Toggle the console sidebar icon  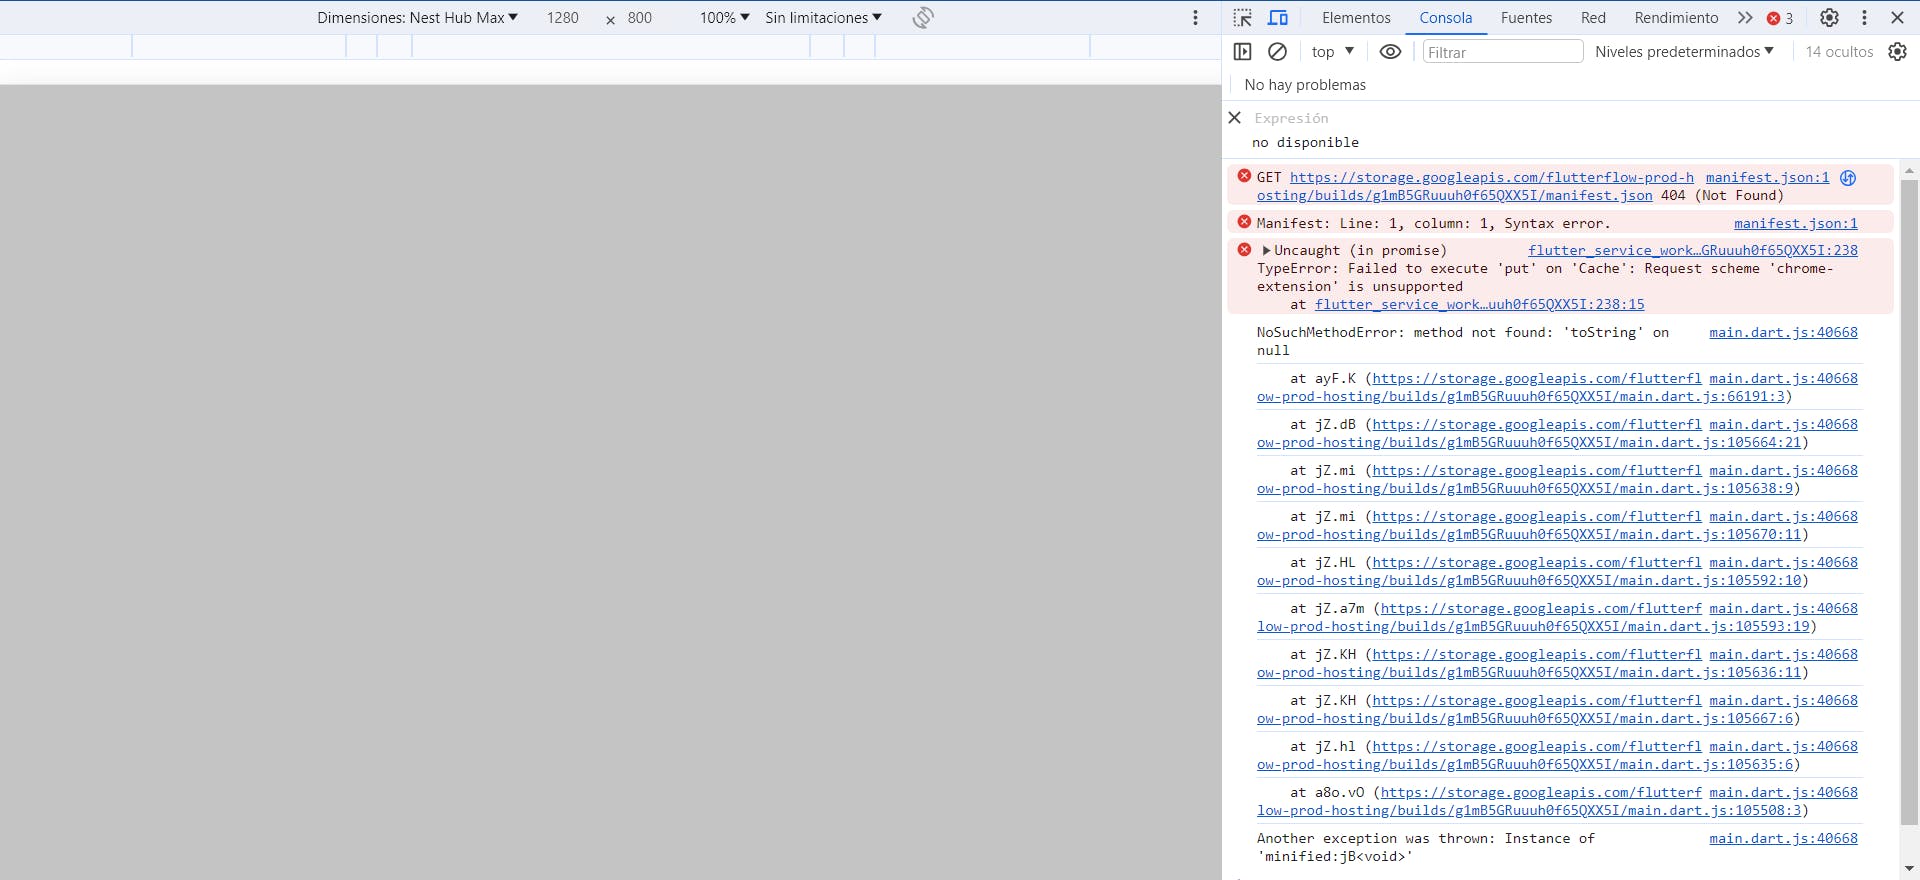tap(1242, 52)
